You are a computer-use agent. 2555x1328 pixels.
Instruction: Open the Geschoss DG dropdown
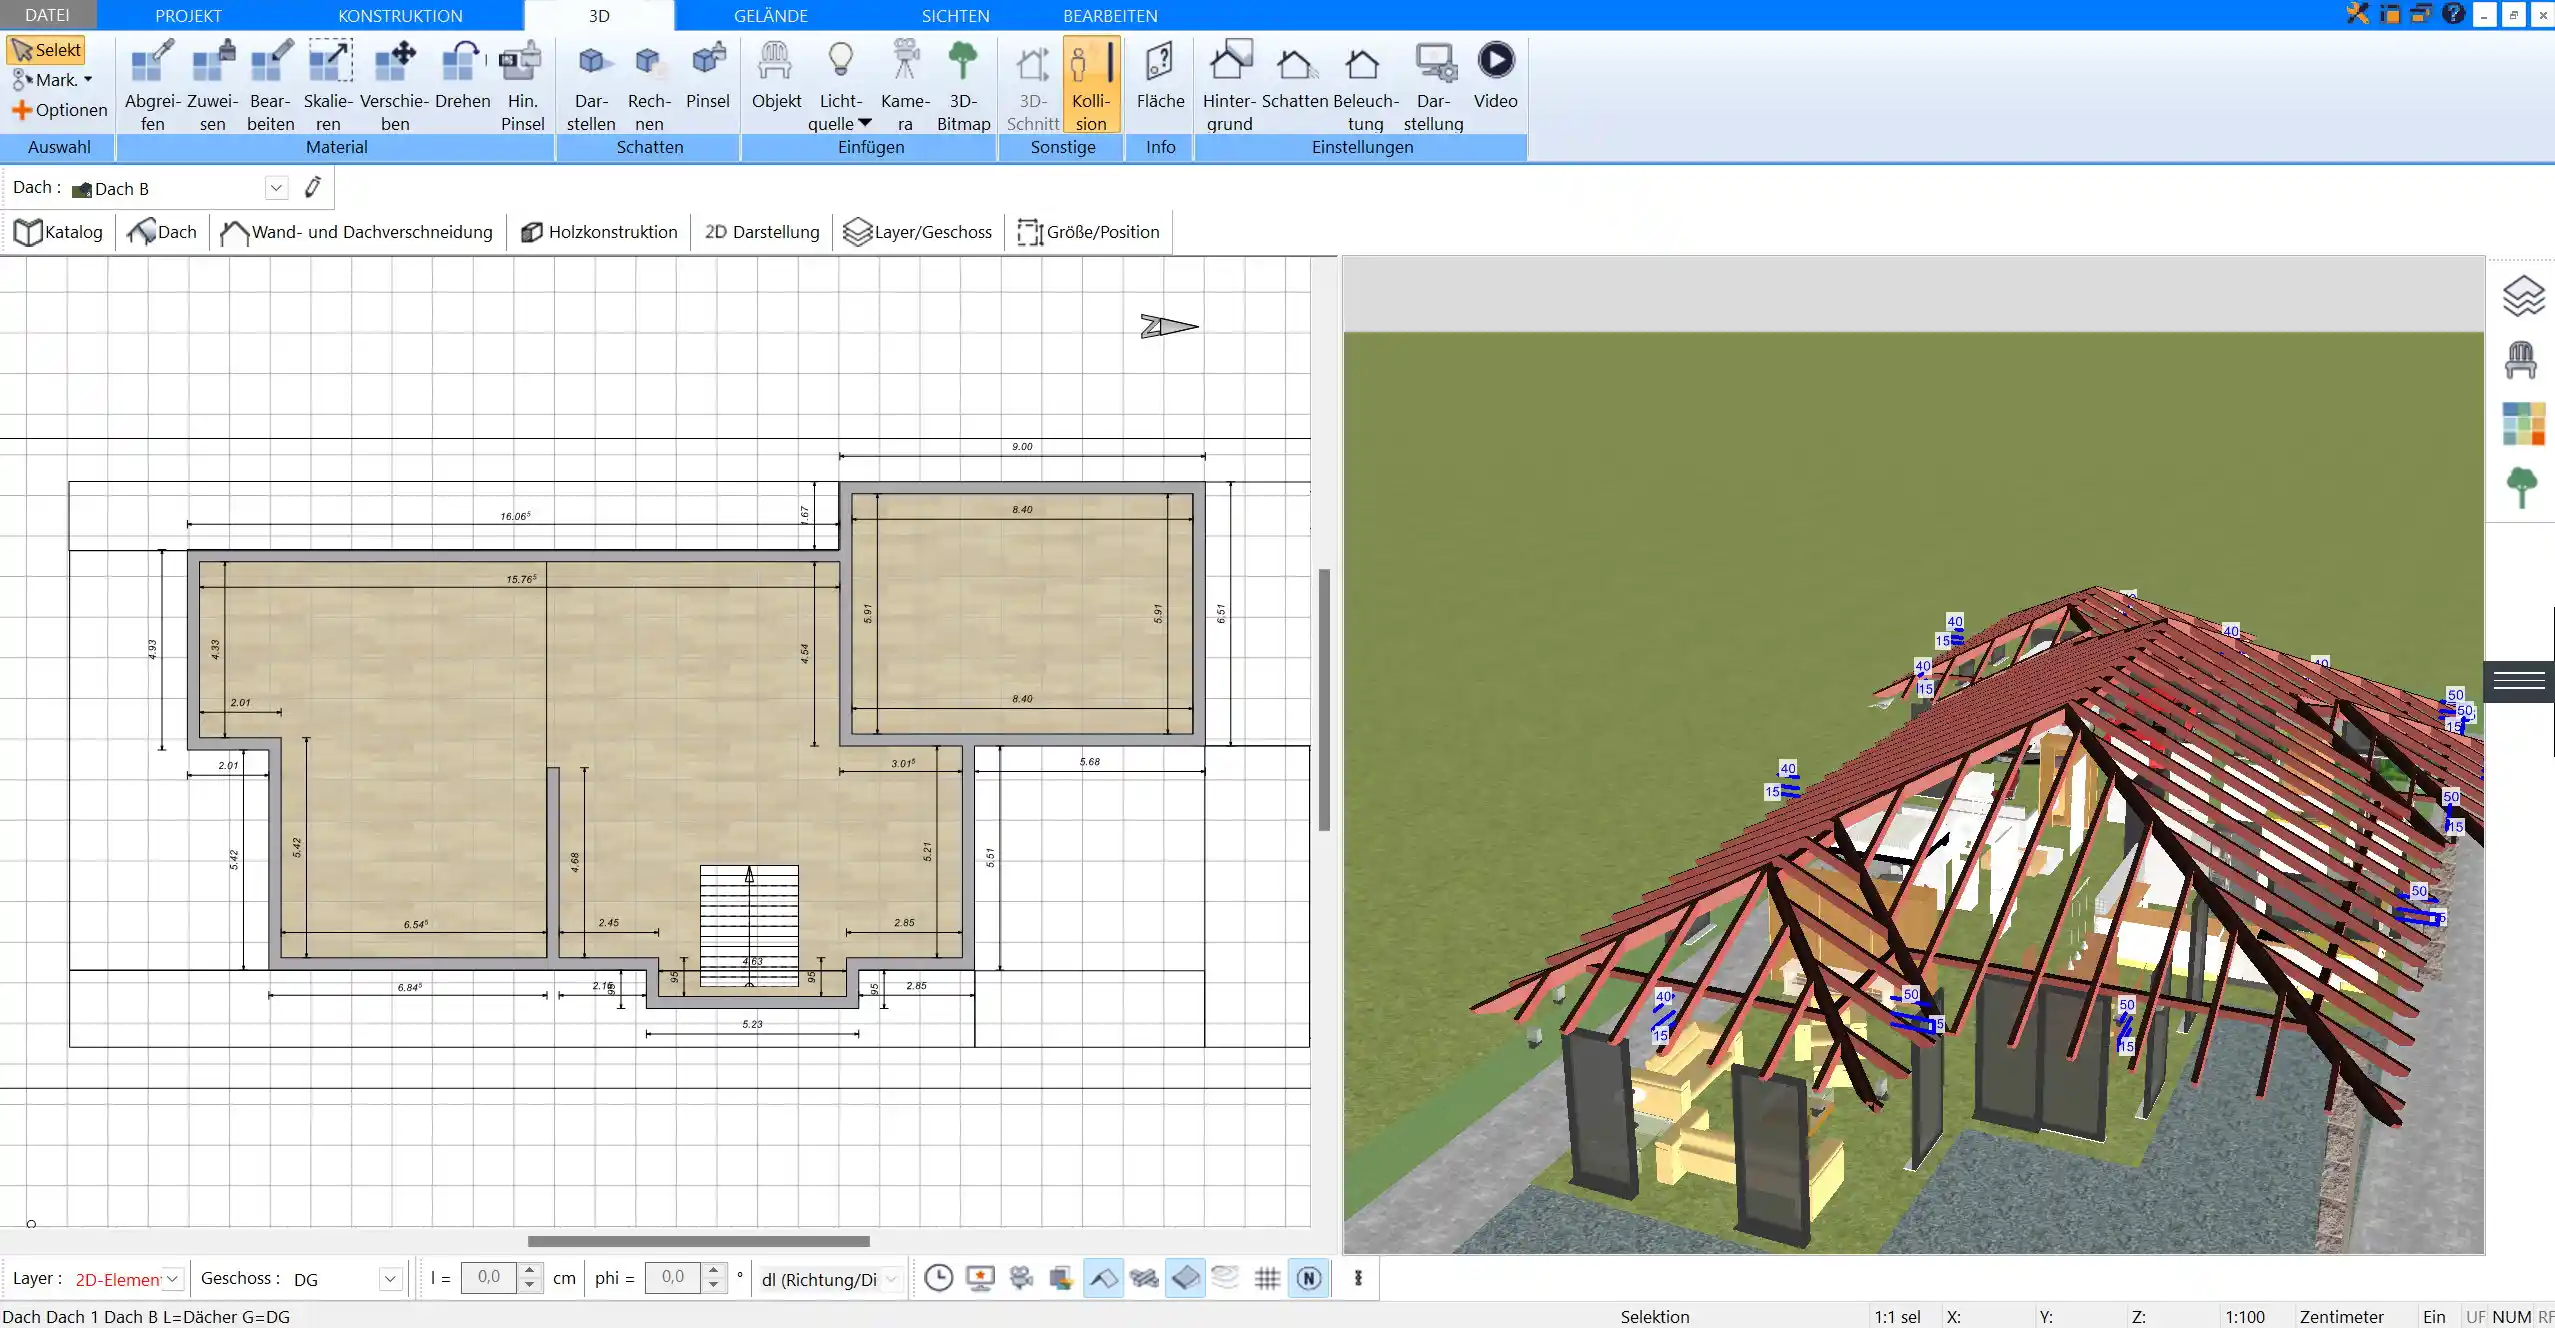click(x=390, y=1279)
